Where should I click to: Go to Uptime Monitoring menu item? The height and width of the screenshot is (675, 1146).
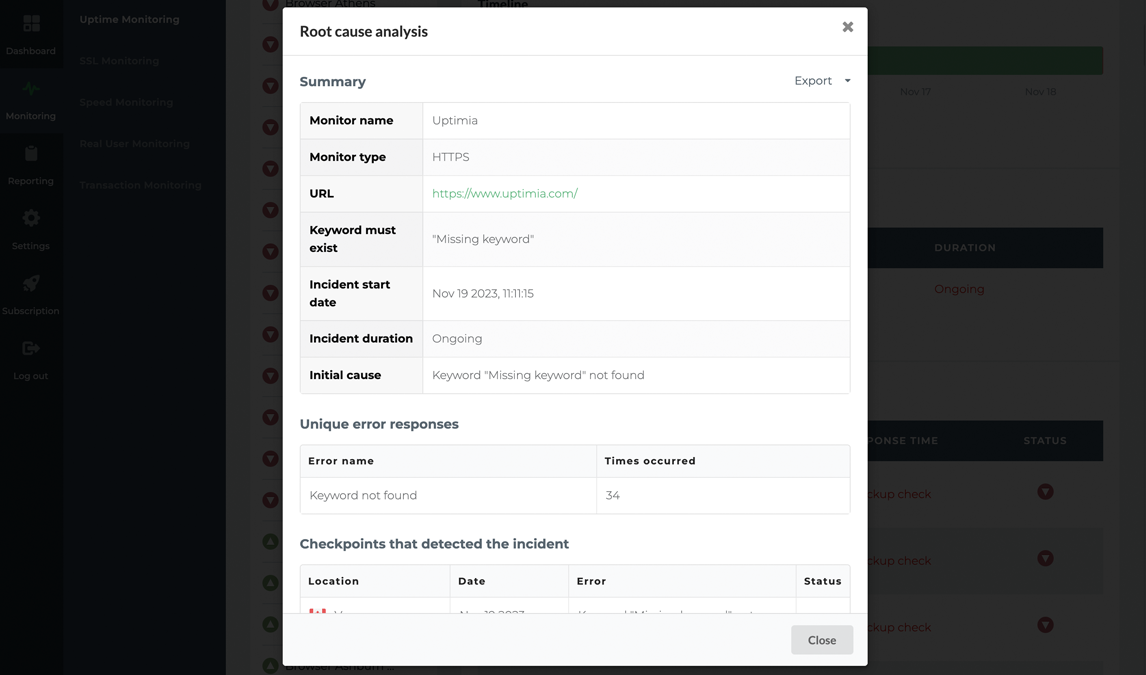coord(129,20)
